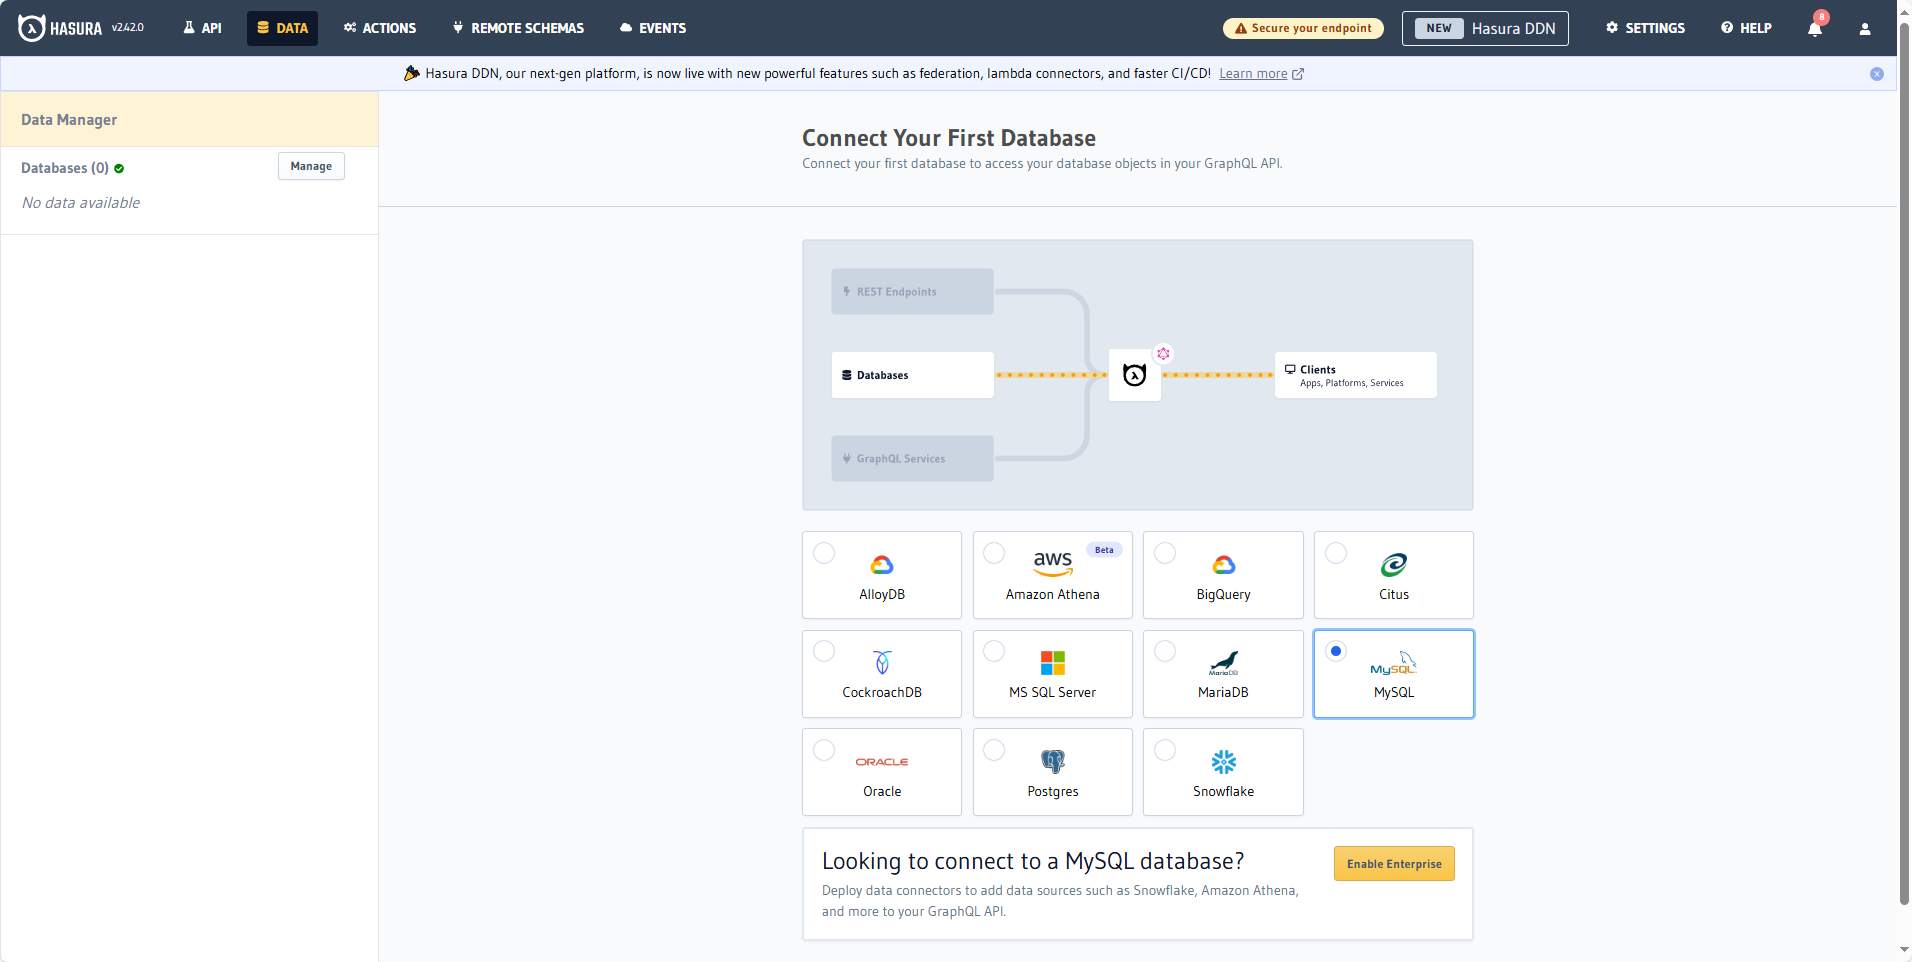Click the NEW Hasura DDN button

point(1485,28)
